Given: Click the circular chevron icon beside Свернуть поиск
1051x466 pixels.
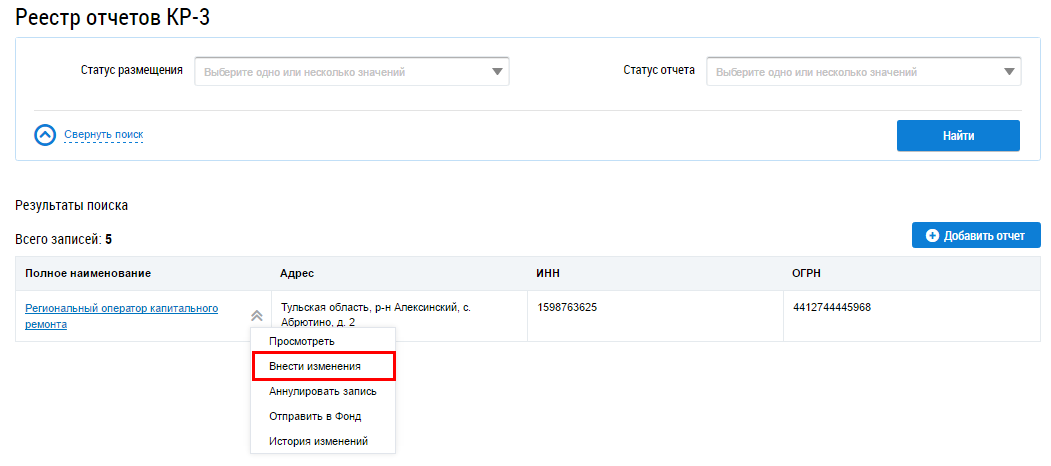Looking at the screenshot, I should [x=45, y=135].
